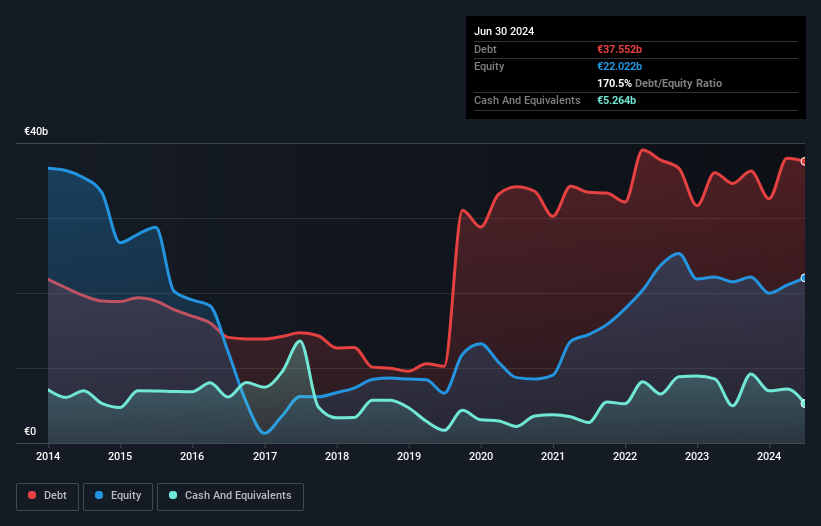Toggle Cash And Equivalents legend button
This screenshot has width=821, height=526.
point(230,496)
